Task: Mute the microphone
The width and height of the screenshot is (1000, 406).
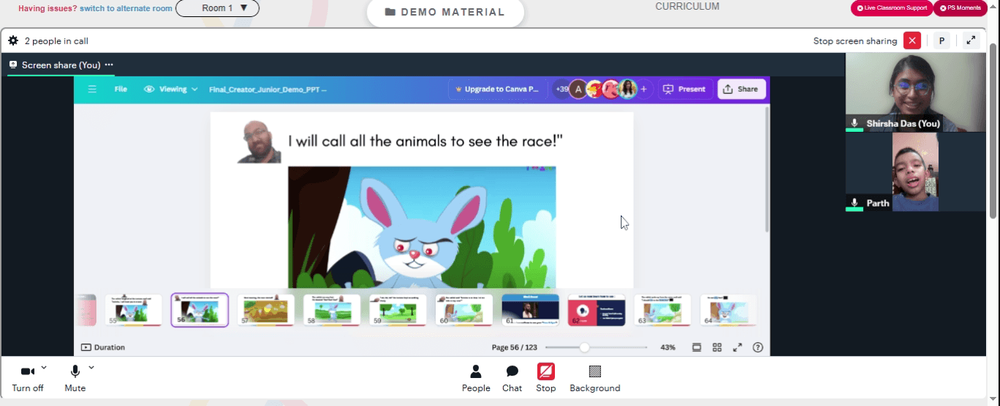Action: [x=75, y=378]
